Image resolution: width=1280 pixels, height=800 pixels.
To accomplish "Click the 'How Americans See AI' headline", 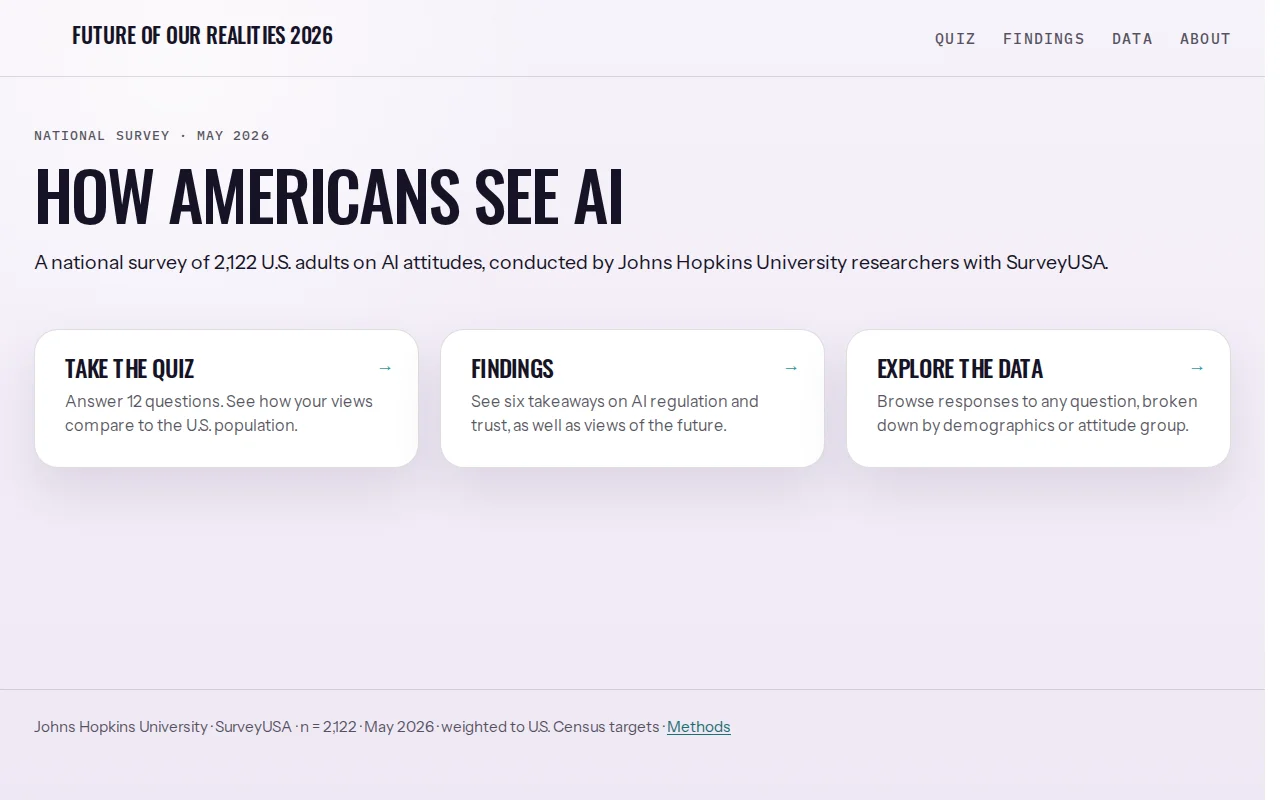I will point(329,197).
